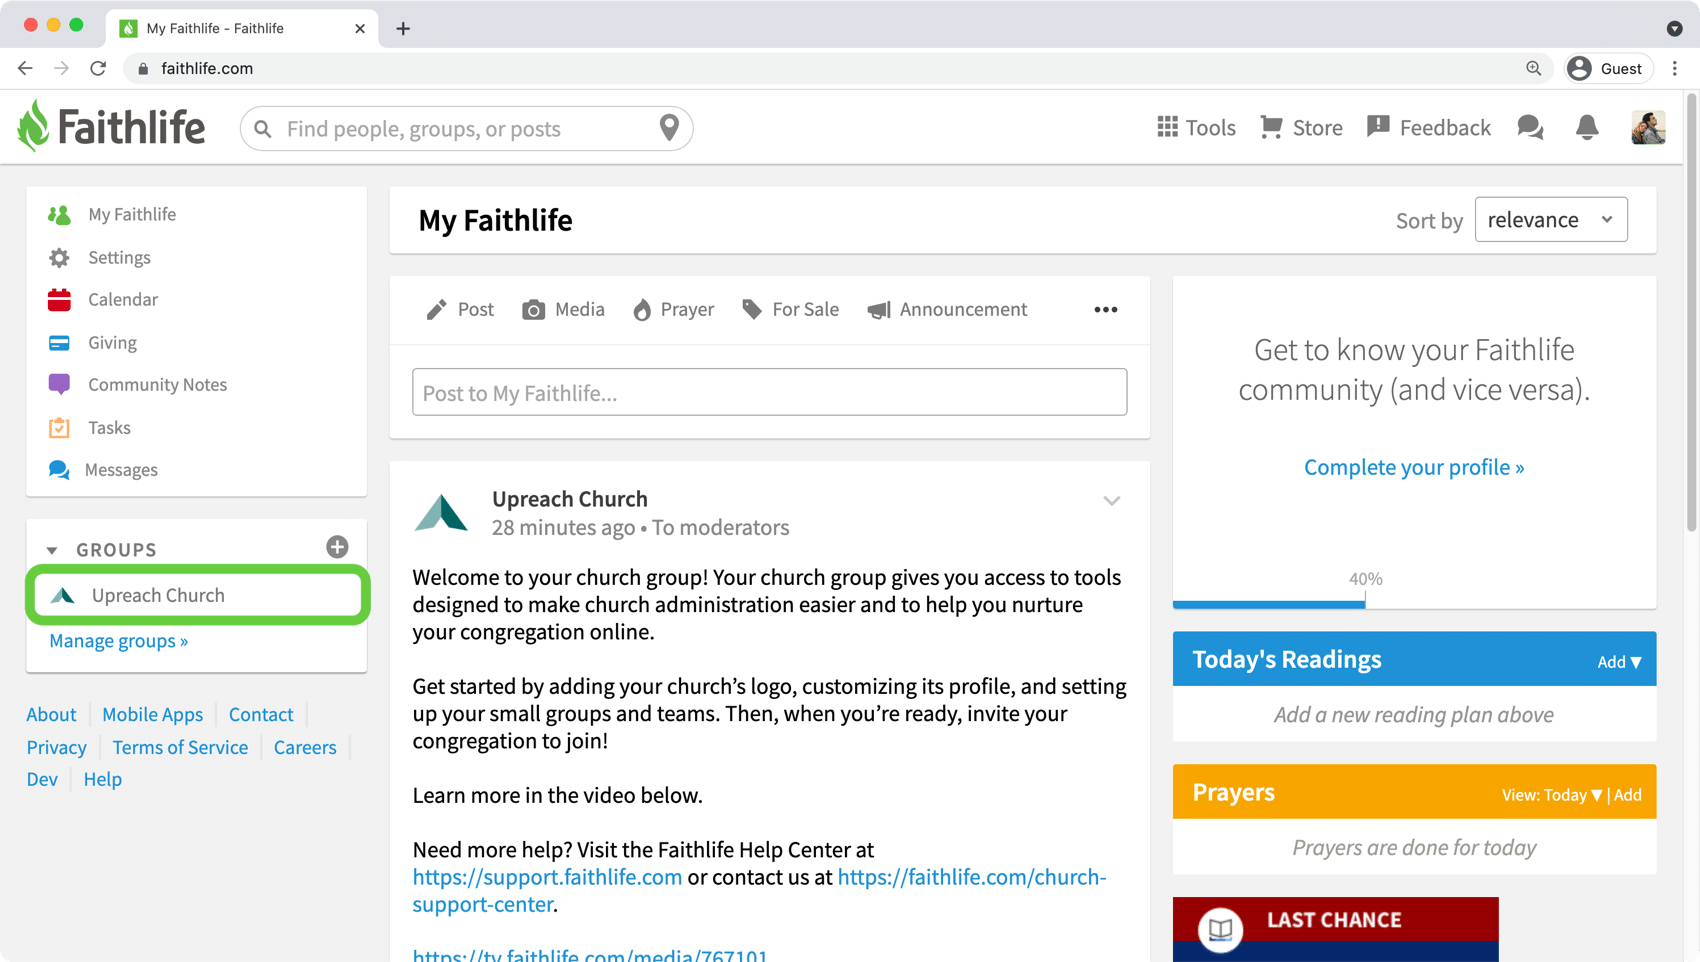
Task: Open Calendar in the sidebar
Action: (123, 299)
